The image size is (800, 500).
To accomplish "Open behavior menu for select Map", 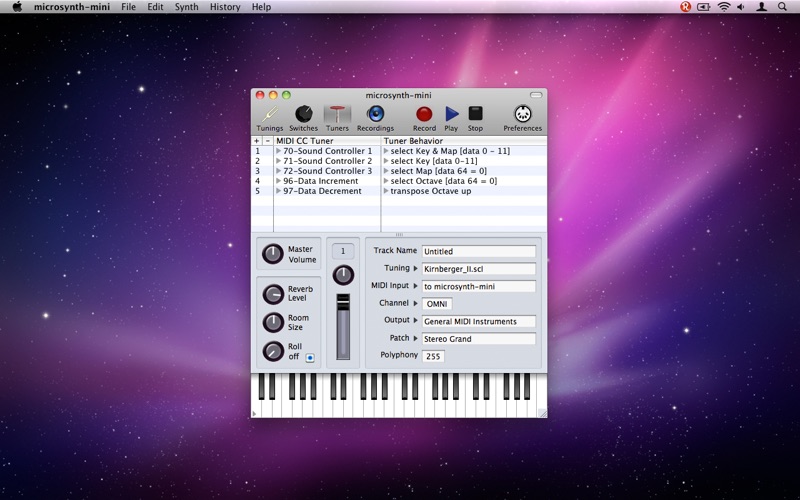I will tap(386, 171).
